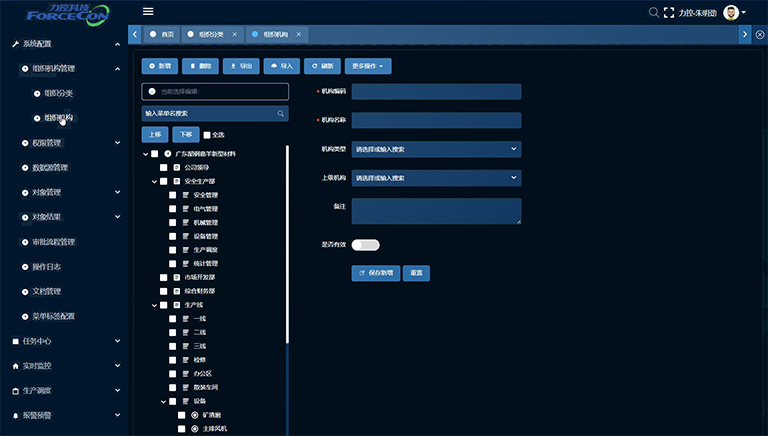Image resolution: width=768 pixels, height=436 pixels.
Task: Click the 保存新增 button
Action: [x=376, y=273]
